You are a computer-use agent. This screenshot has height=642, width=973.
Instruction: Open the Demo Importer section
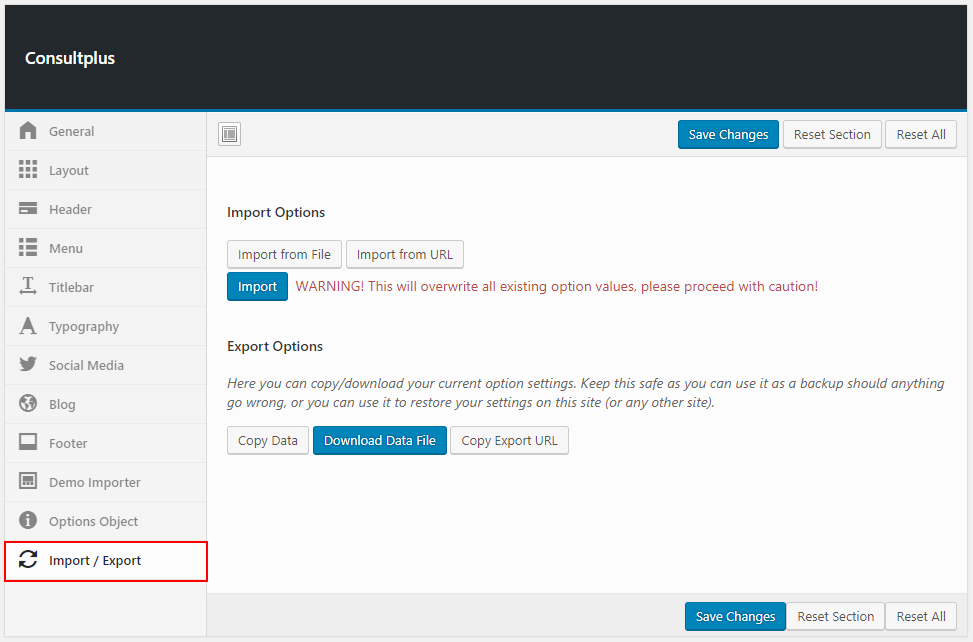point(94,482)
